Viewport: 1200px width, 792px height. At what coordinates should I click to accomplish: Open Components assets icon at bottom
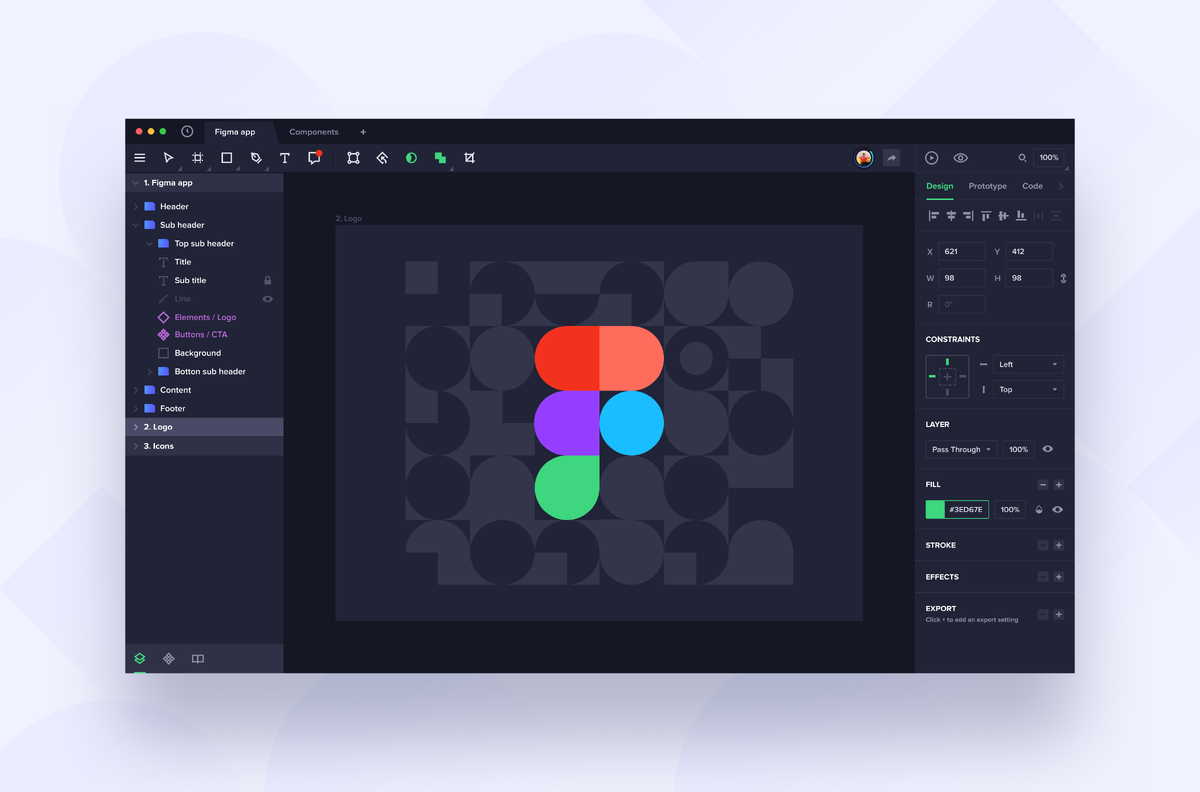click(169, 659)
